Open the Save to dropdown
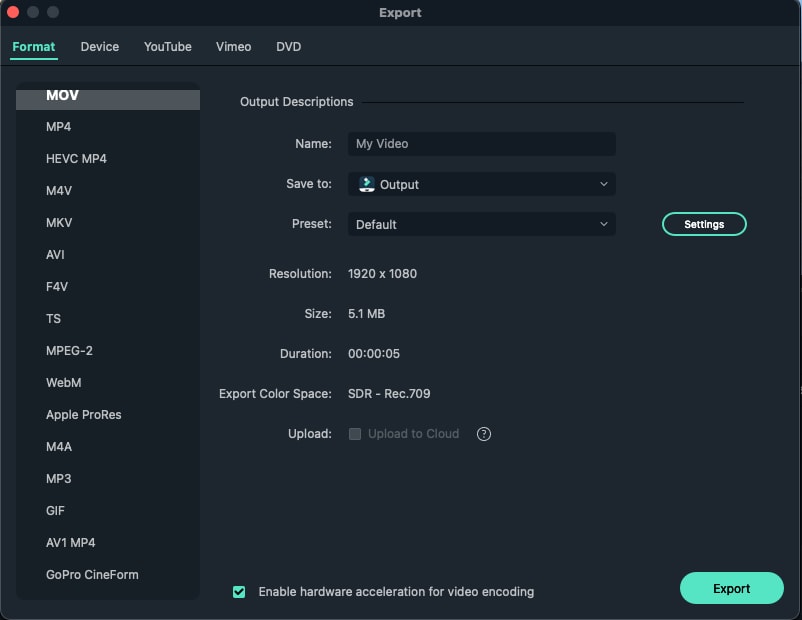Viewport: 802px width, 620px height. [x=482, y=184]
